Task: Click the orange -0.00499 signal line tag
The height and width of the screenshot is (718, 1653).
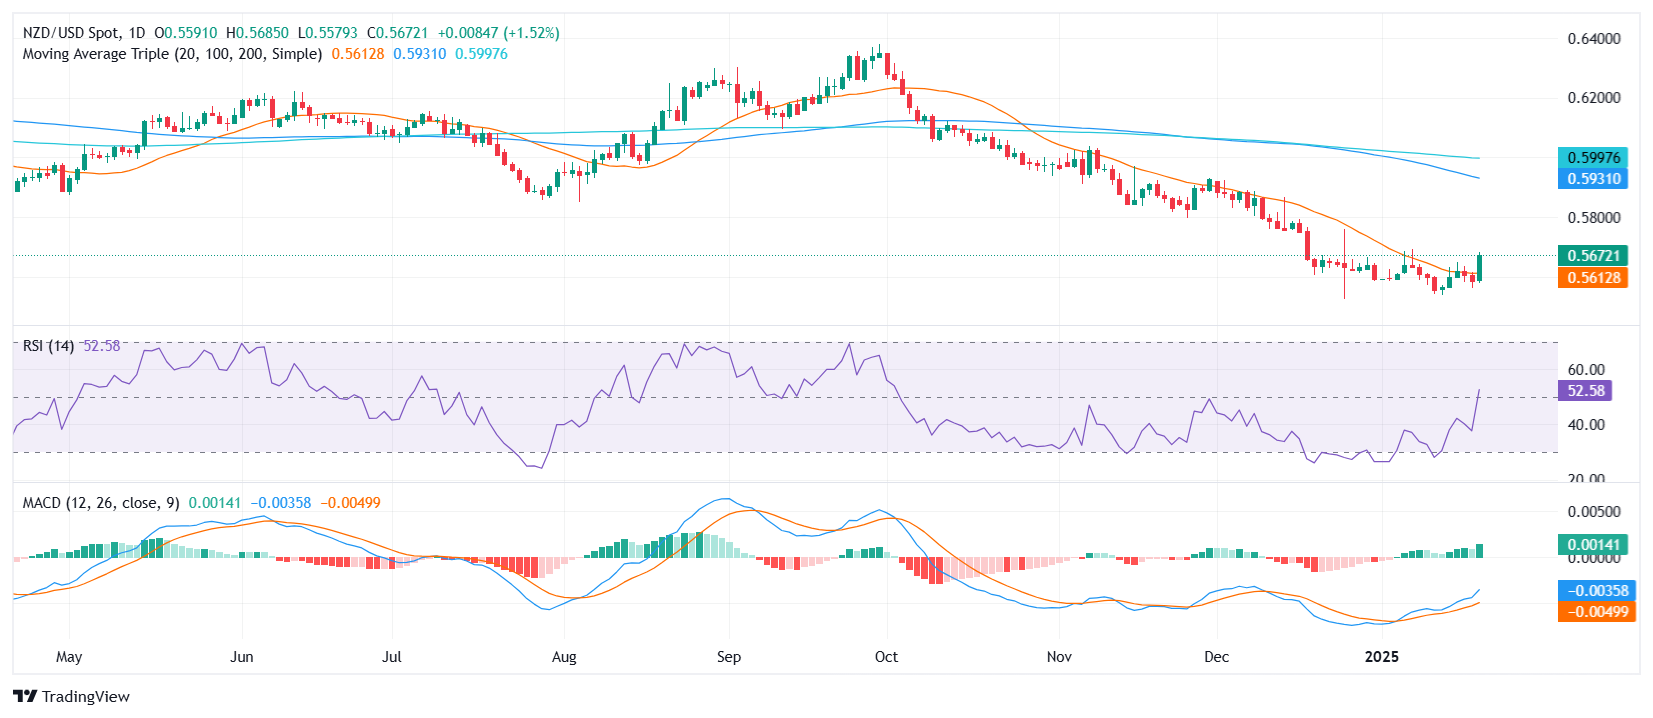Action: (1597, 612)
